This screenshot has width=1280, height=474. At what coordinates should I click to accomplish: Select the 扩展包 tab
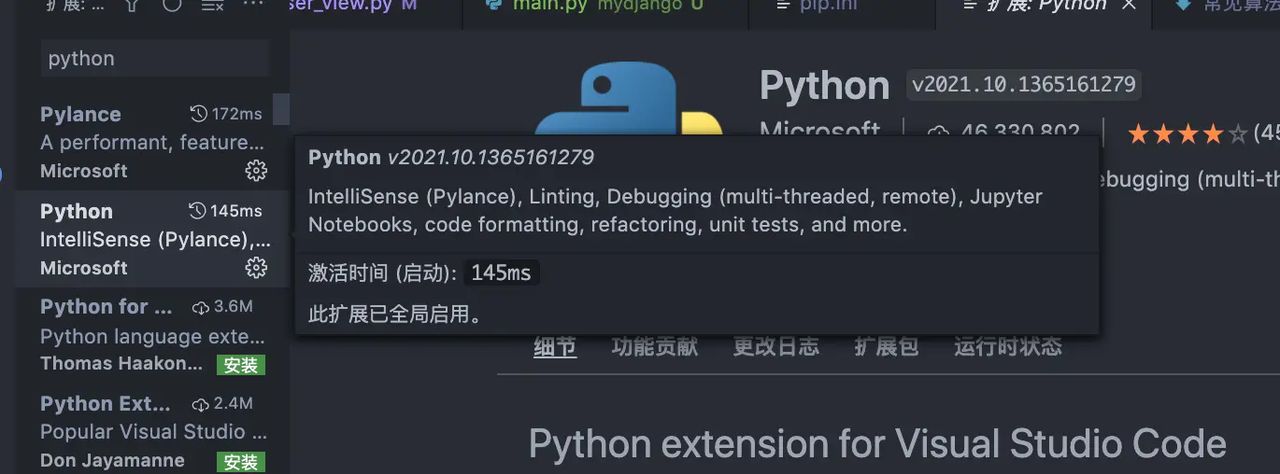click(886, 347)
